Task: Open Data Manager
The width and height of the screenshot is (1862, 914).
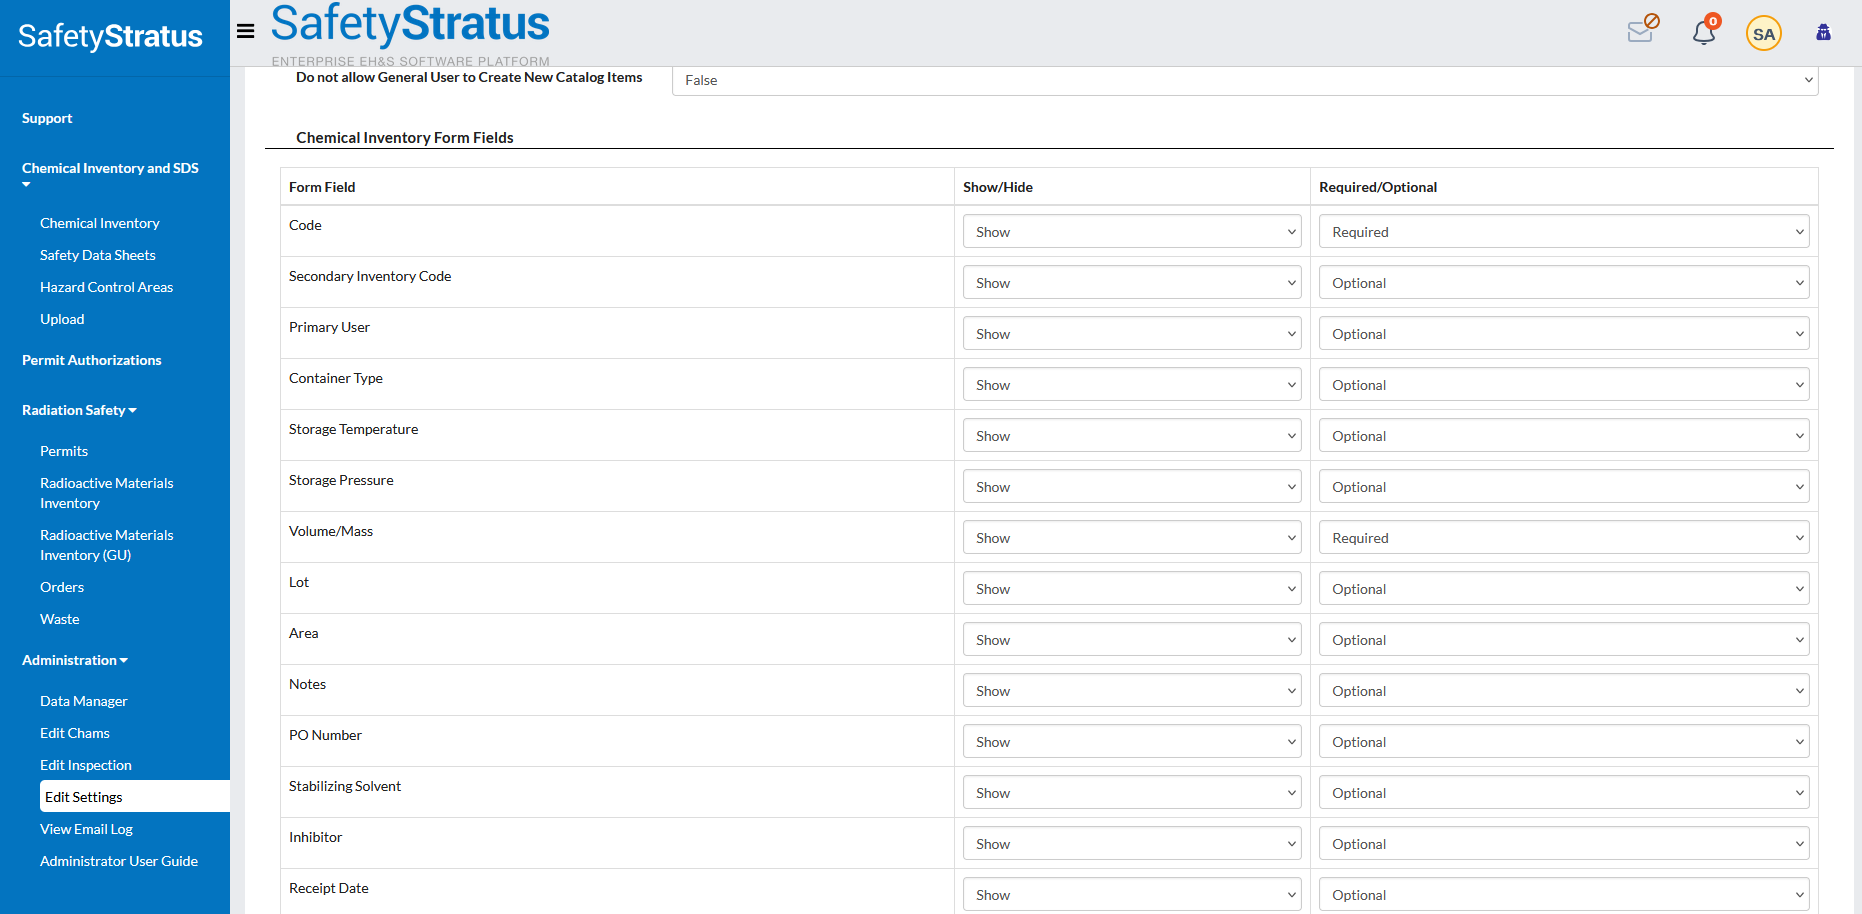Action: coord(84,701)
